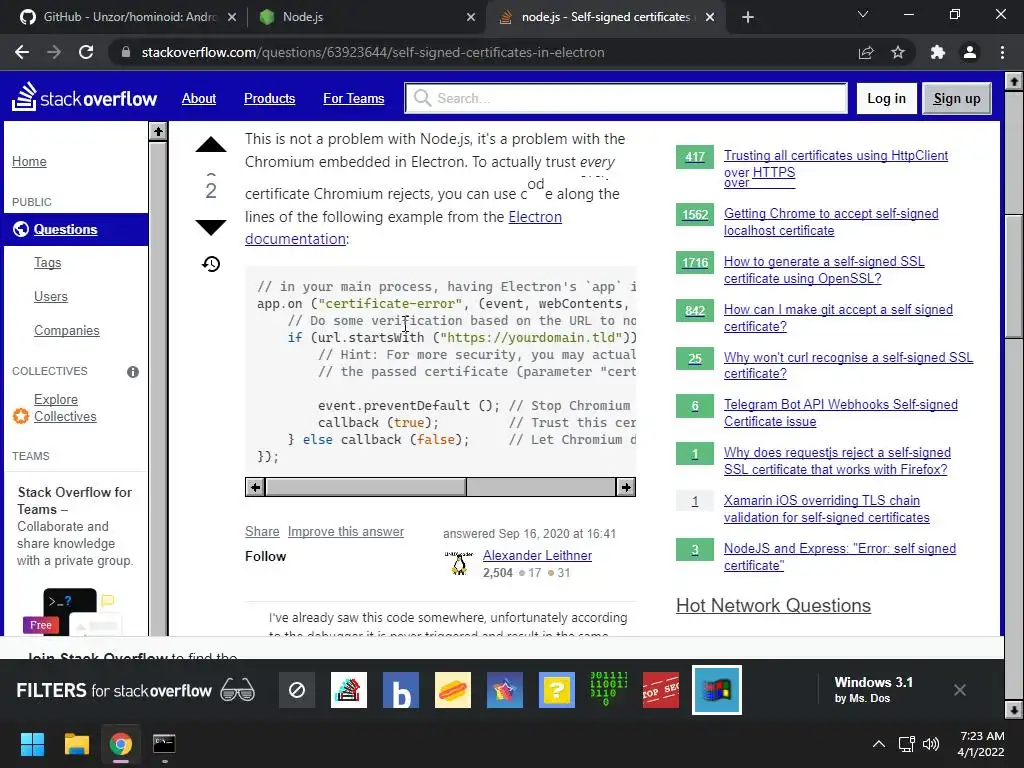Screen dimensions: 1024x768
Task: Open the share page icon in the address bar
Action: click(x=866, y=52)
